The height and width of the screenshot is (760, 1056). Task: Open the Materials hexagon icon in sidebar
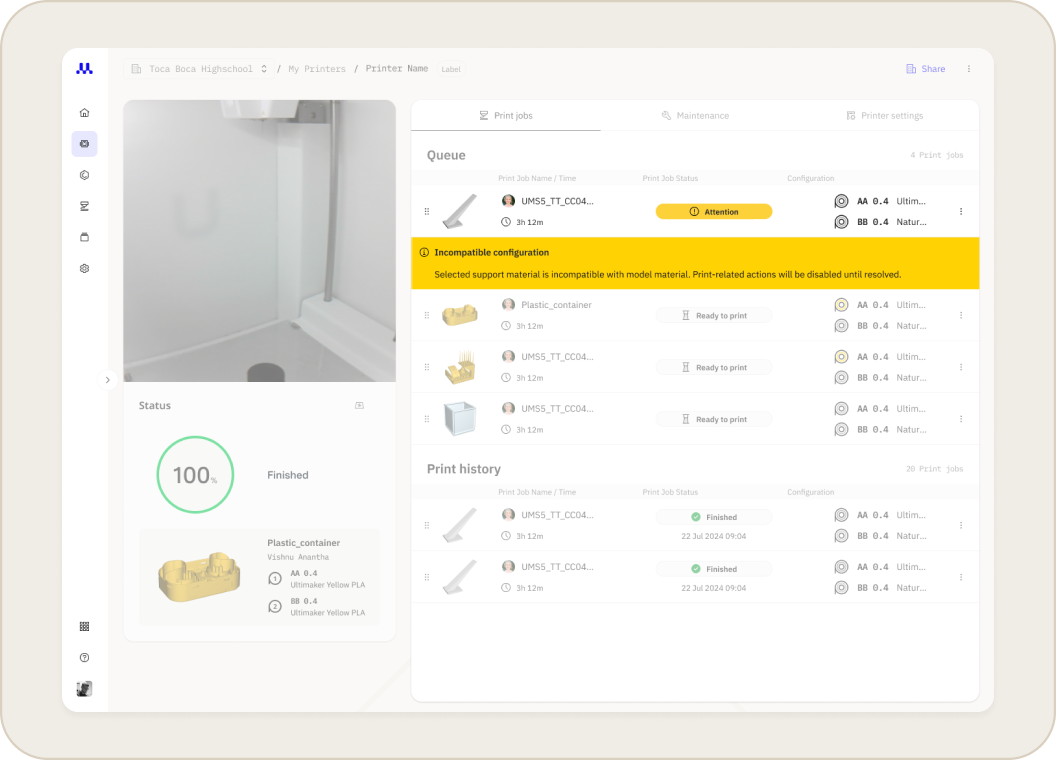coord(84,175)
